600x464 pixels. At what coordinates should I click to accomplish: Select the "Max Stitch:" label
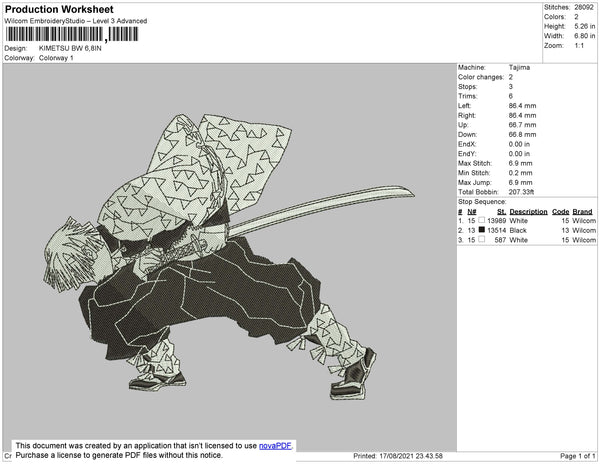474,163
